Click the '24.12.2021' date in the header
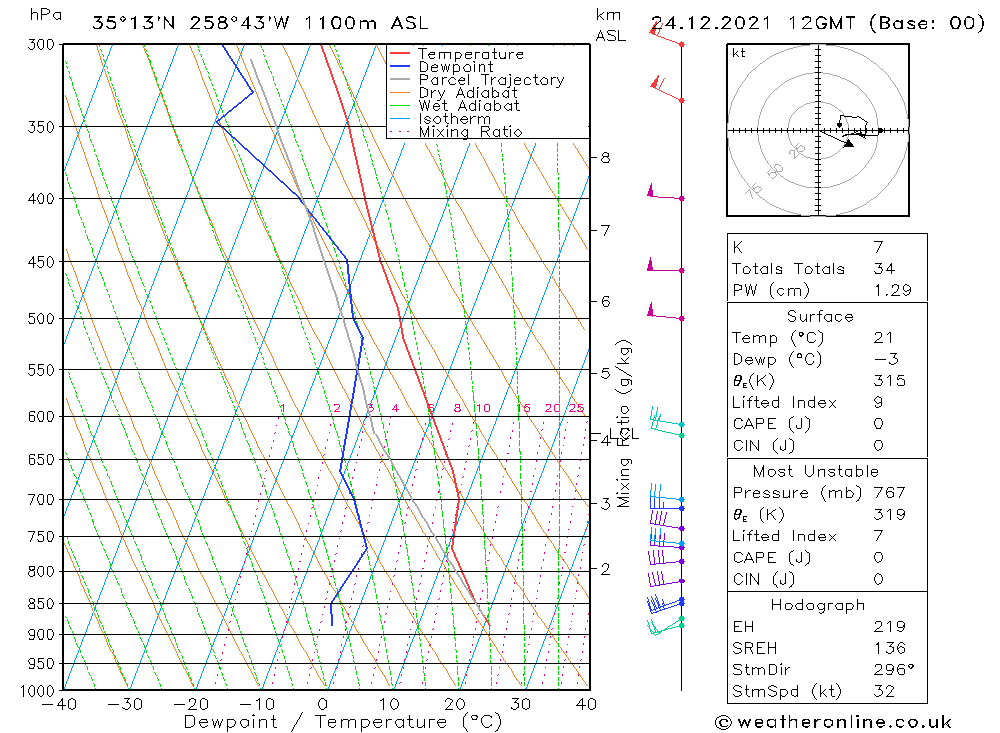This screenshot has height=733, width=1000. point(711,23)
